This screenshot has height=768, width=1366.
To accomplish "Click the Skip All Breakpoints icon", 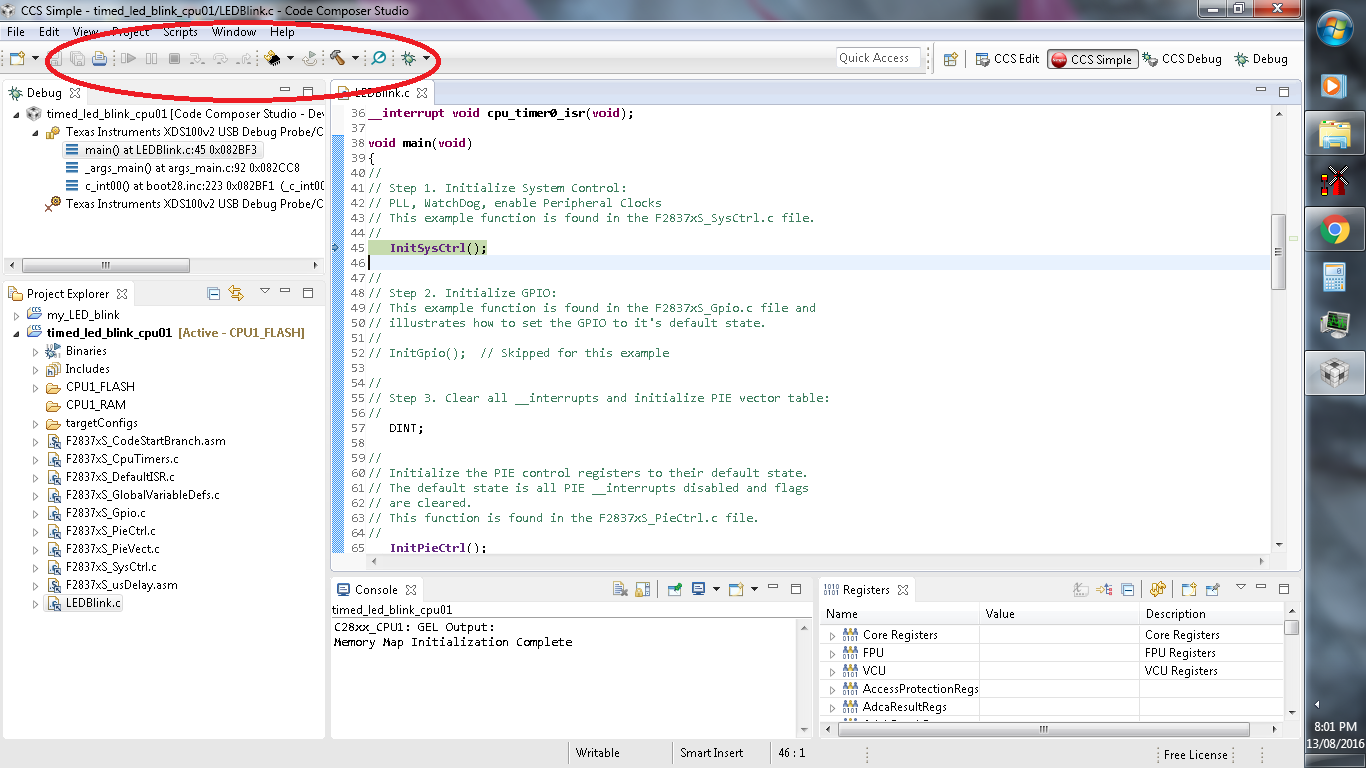I will click(379, 59).
